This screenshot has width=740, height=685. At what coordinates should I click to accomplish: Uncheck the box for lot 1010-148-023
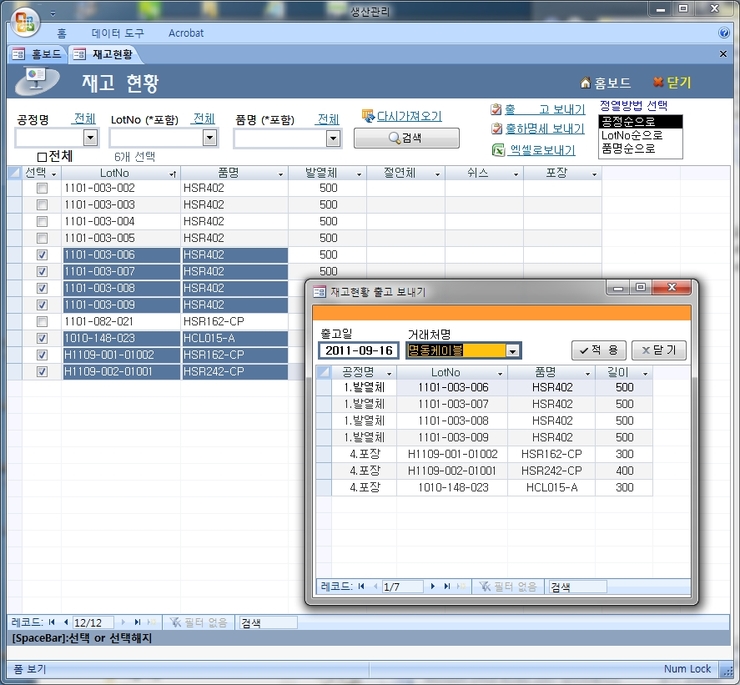(x=42, y=338)
